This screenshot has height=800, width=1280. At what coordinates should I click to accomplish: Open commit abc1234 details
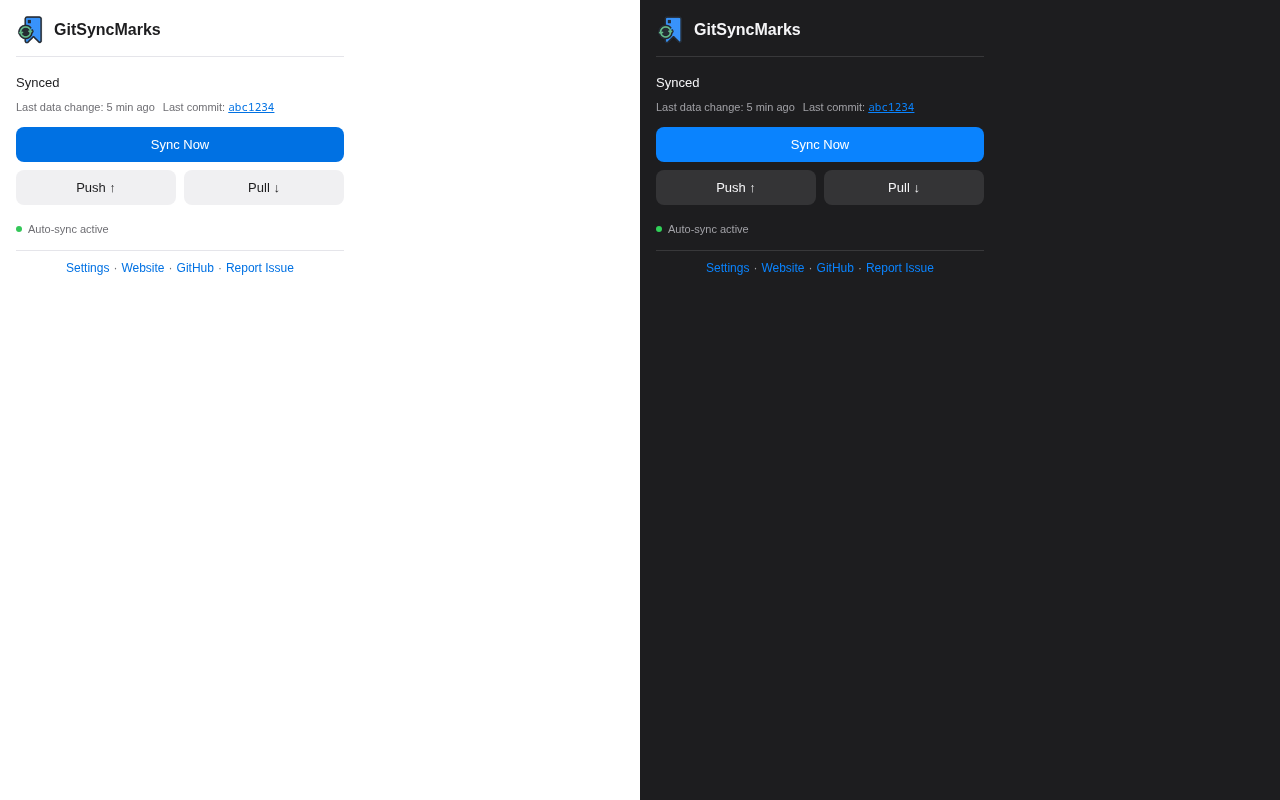[251, 106]
